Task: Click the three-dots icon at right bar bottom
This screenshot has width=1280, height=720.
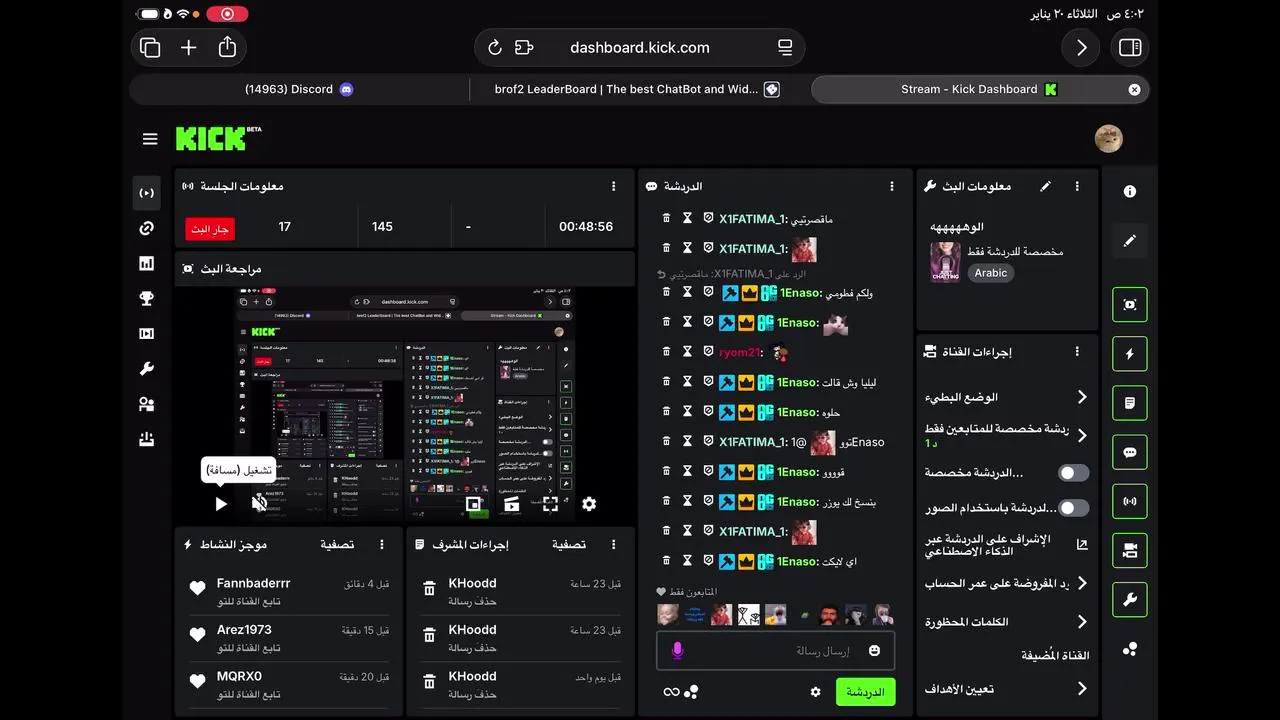Action: click(x=1130, y=649)
